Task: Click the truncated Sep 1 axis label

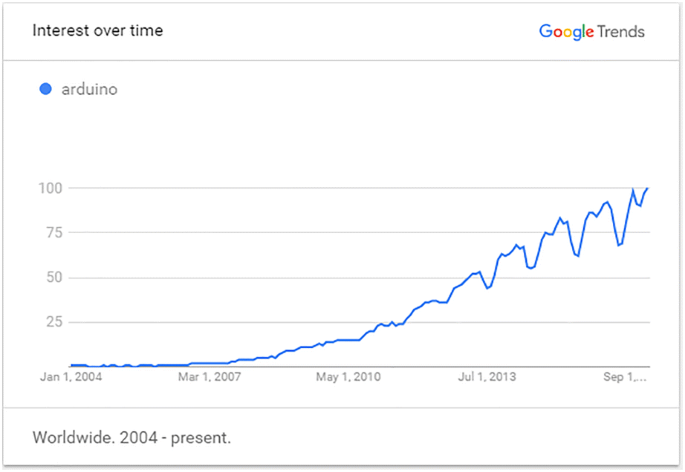Action: click(x=625, y=377)
